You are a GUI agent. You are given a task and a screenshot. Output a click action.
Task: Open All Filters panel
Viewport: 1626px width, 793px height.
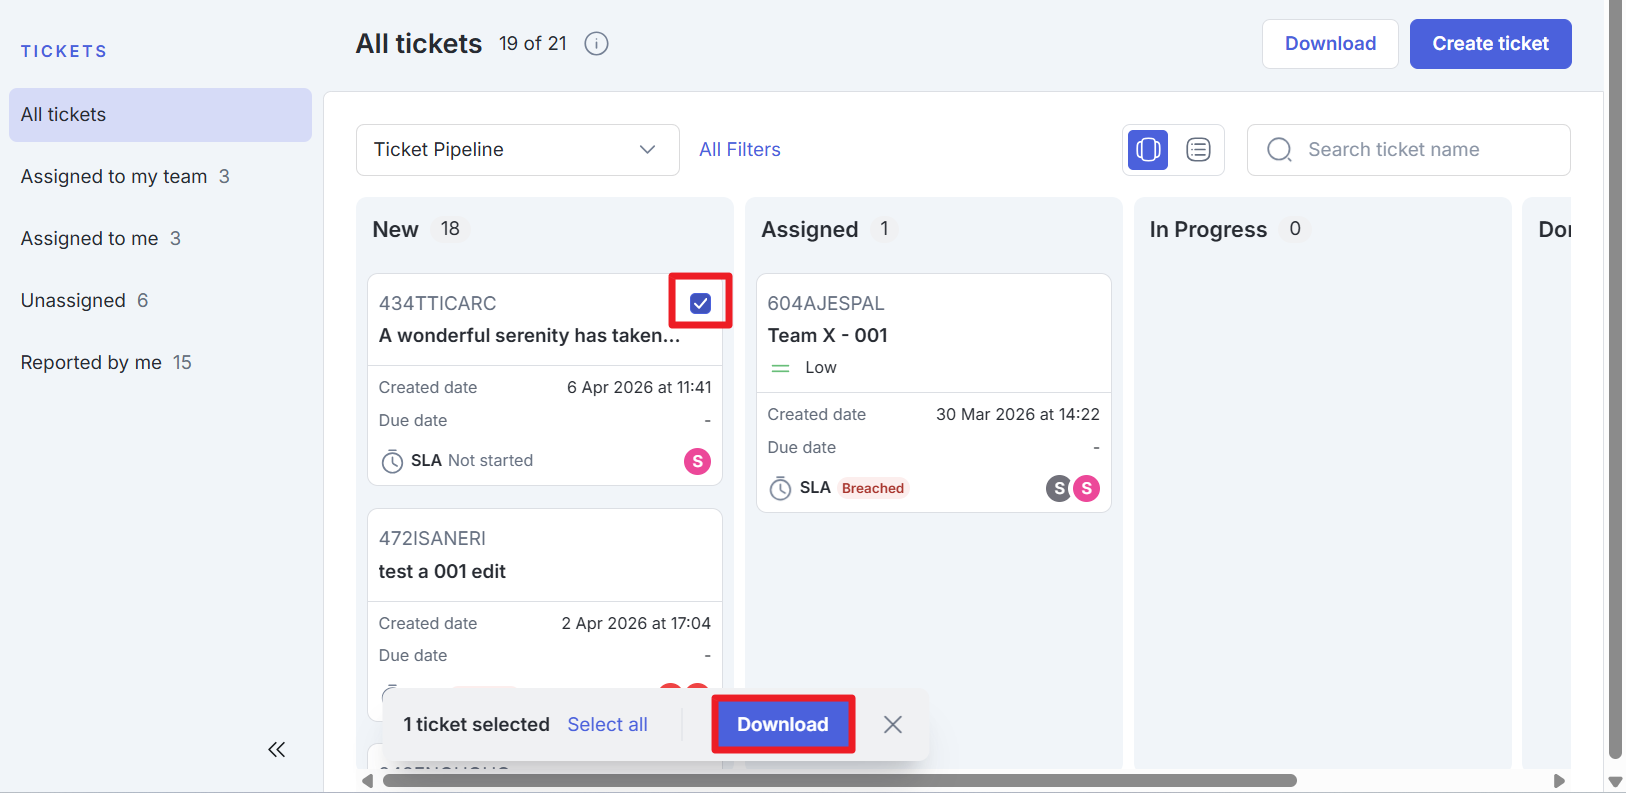pyautogui.click(x=739, y=150)
